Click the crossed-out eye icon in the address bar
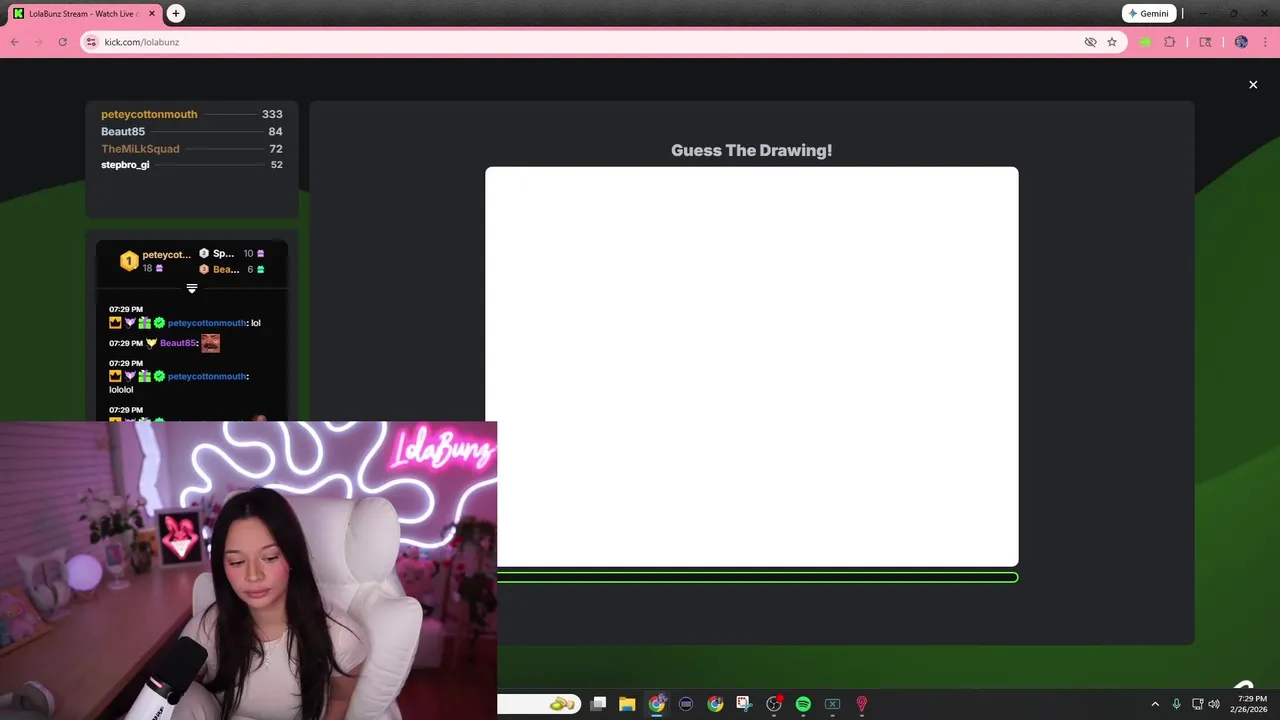This screenshot has width=1280, height=720. [x=1090, y=42]
